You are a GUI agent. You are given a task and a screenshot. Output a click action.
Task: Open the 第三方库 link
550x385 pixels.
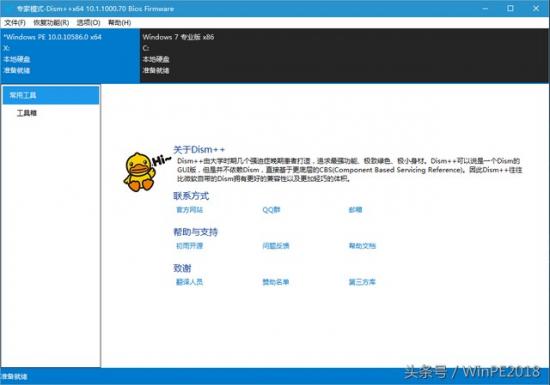(x=362, y=282)
